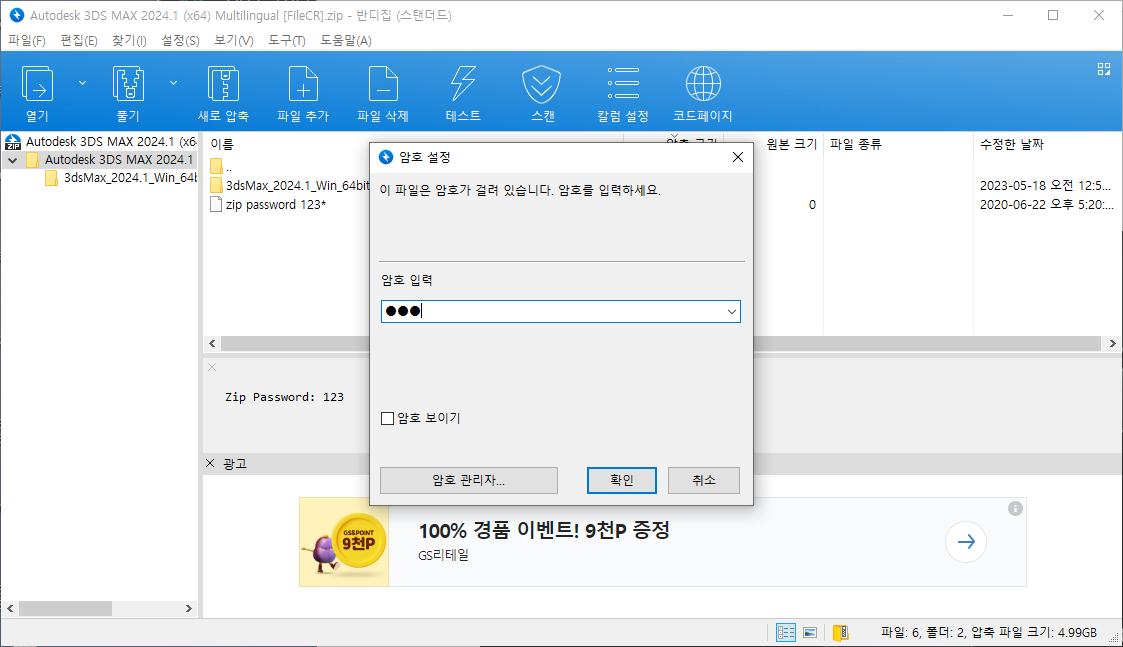
Task: Select the root zip node in tree
Action: [100, 142]
